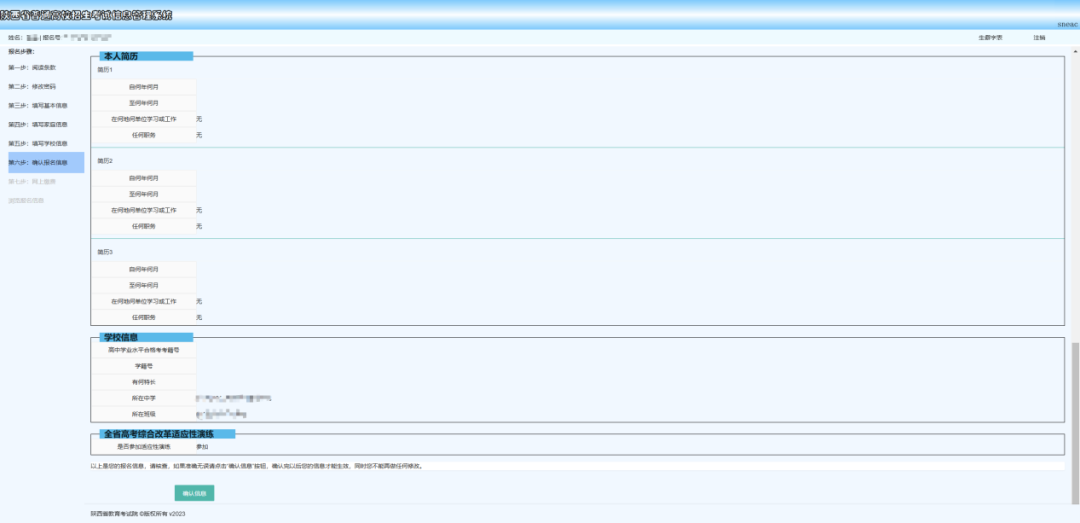Screen dimensions: 1080x523
Task: Click the 陕西省教育考试院 footer copyright text
Action: click(x=137, y=513)
